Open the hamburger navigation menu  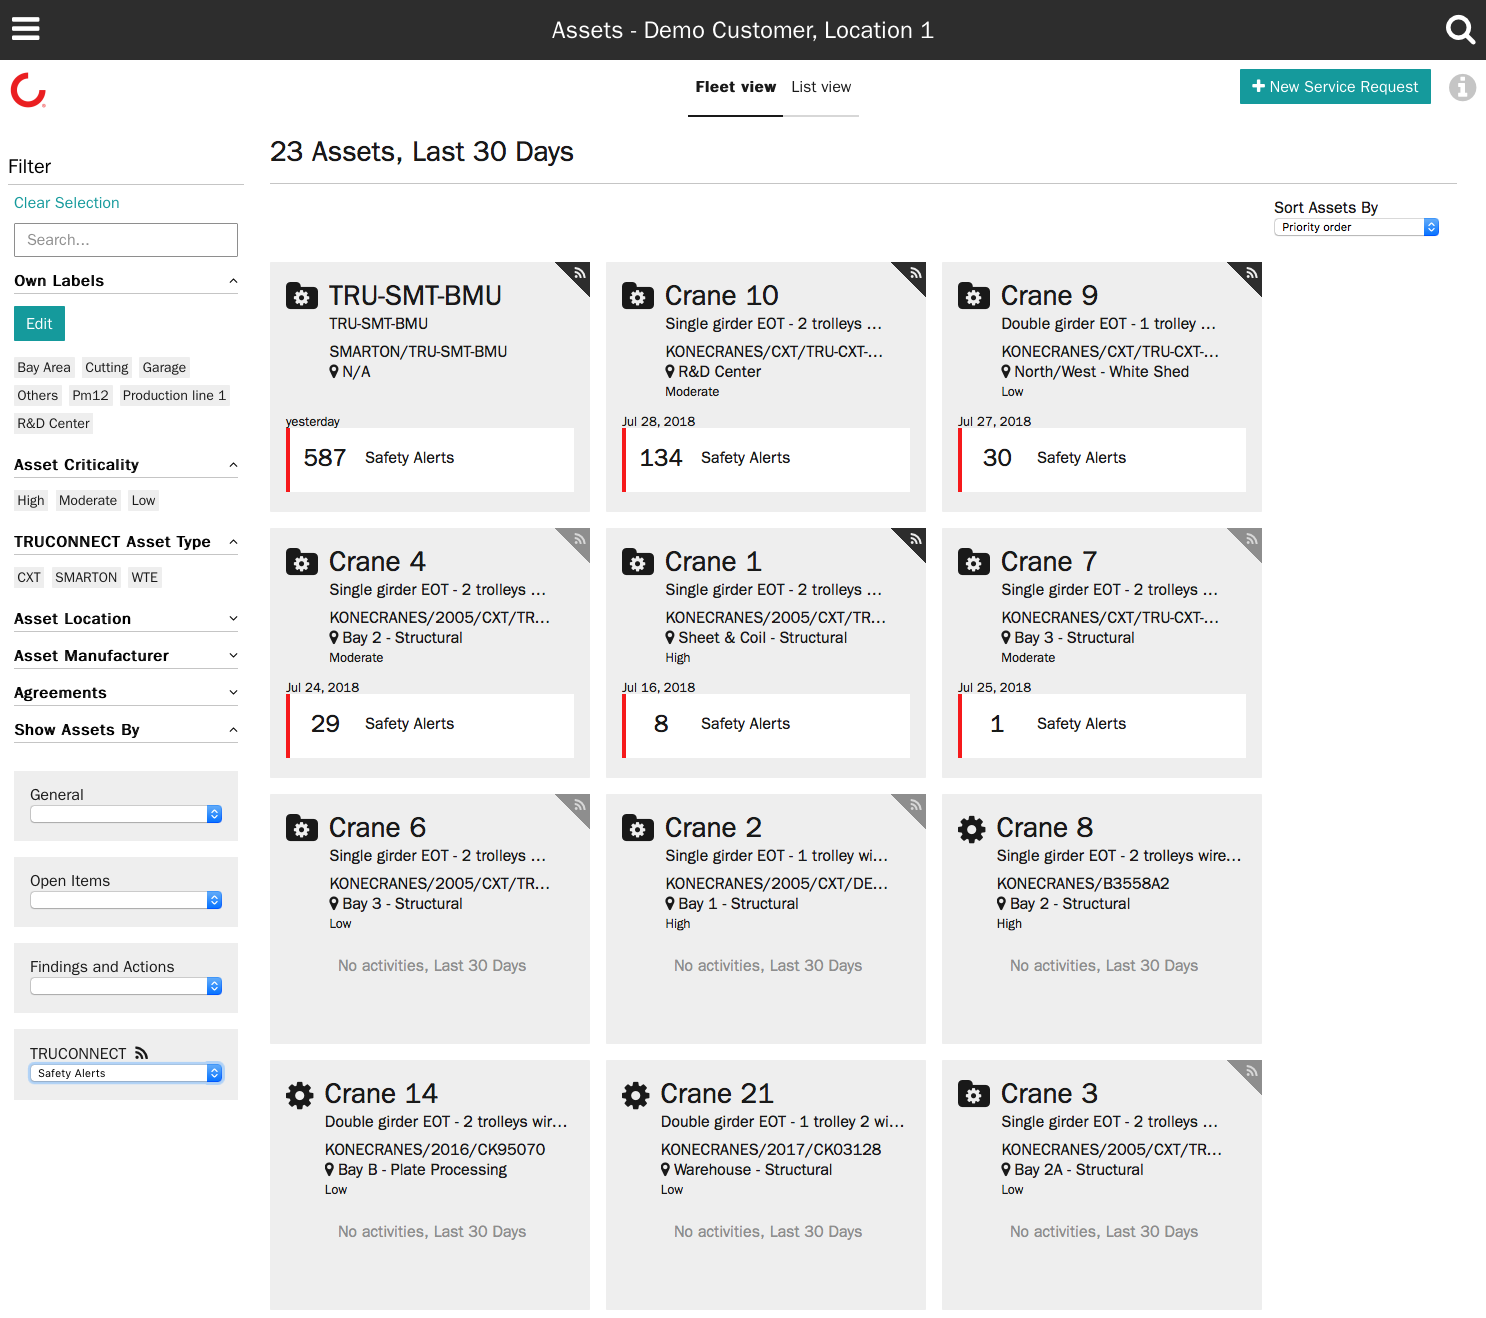tap(26, 29)
